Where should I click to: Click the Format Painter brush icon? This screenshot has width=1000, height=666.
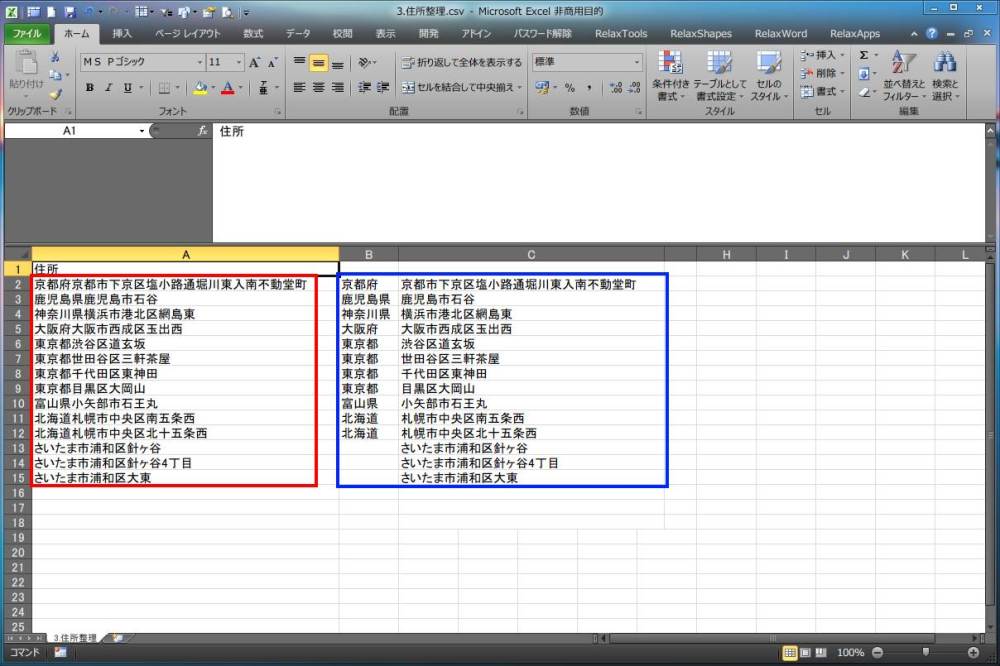55,94
